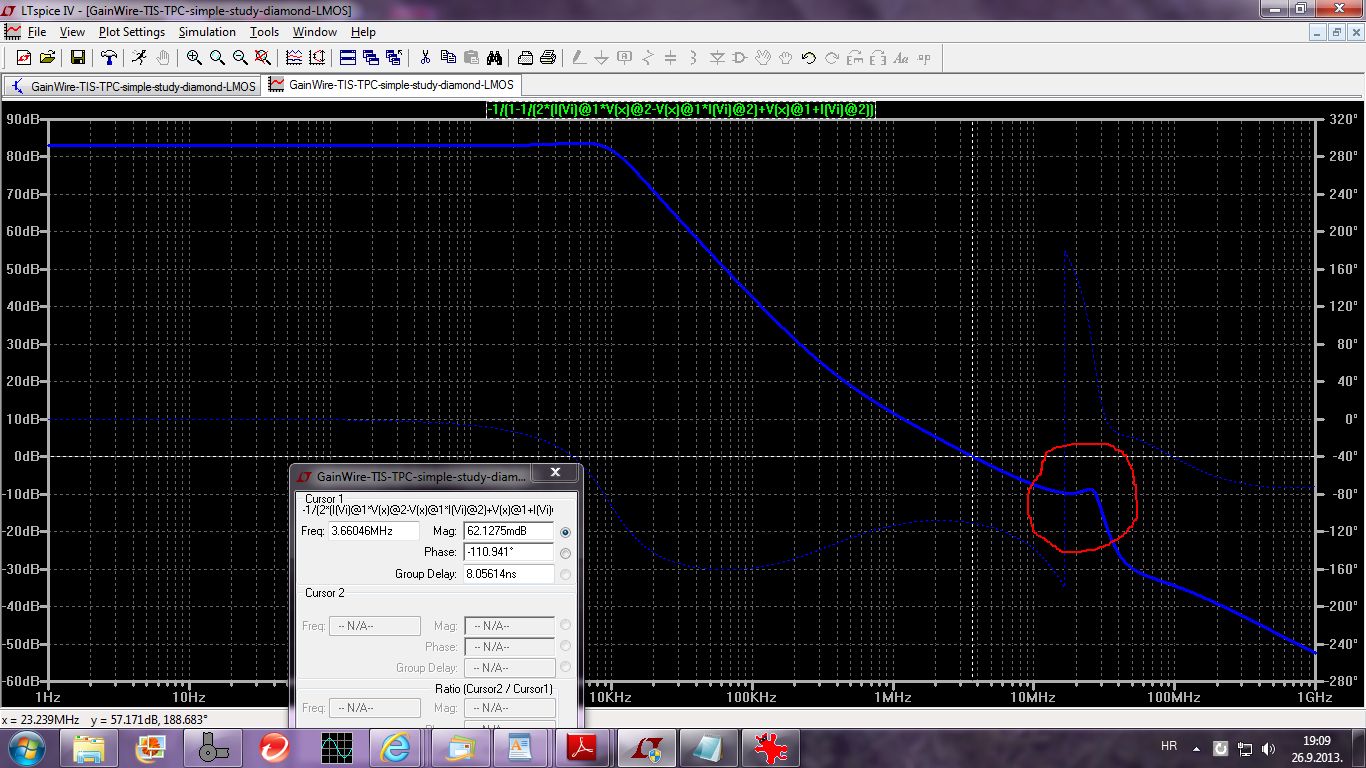Image resolution: width=1366 pixels, height=768 pixels.
Task: Select the Phase radio button in Cursor 1
Action: coord(566,553)
